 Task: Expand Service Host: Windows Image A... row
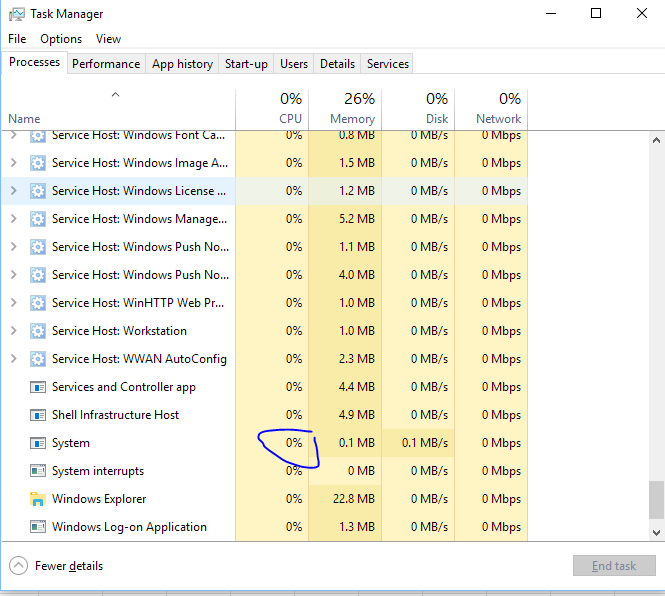14,163
